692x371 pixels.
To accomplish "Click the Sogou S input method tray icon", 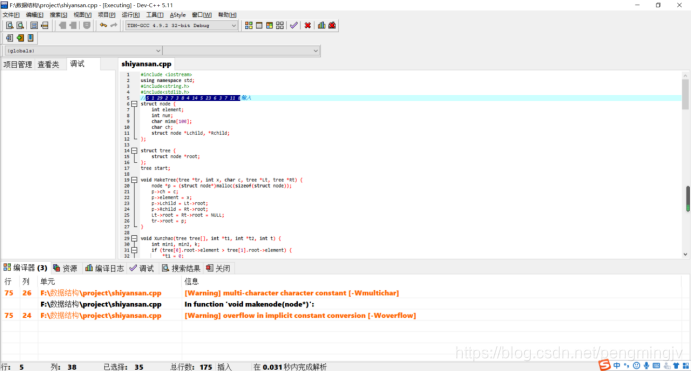I will point(605,365).
